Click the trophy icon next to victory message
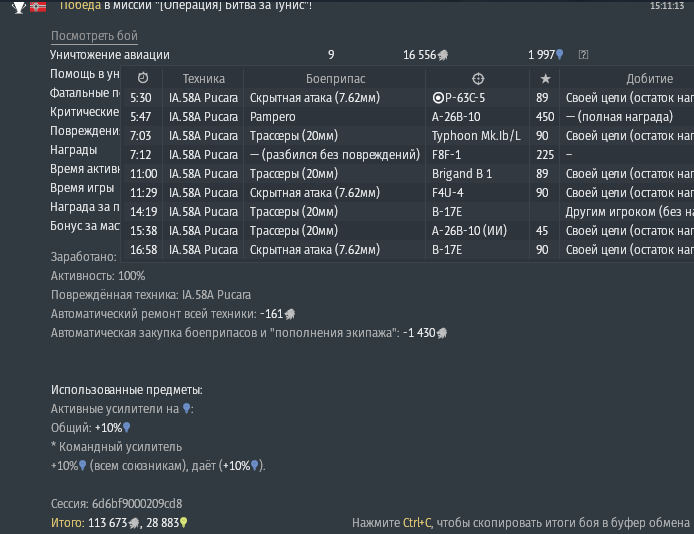Screen dimensions: 694x534 click(x=19, y=8)
